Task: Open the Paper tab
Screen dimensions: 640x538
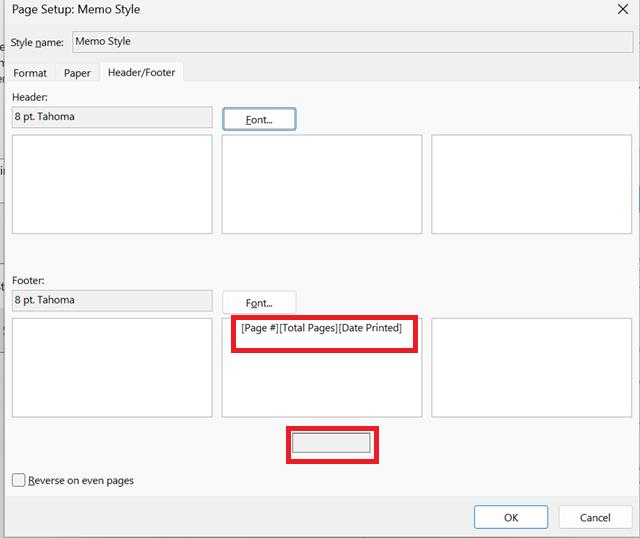Action: 77,73
